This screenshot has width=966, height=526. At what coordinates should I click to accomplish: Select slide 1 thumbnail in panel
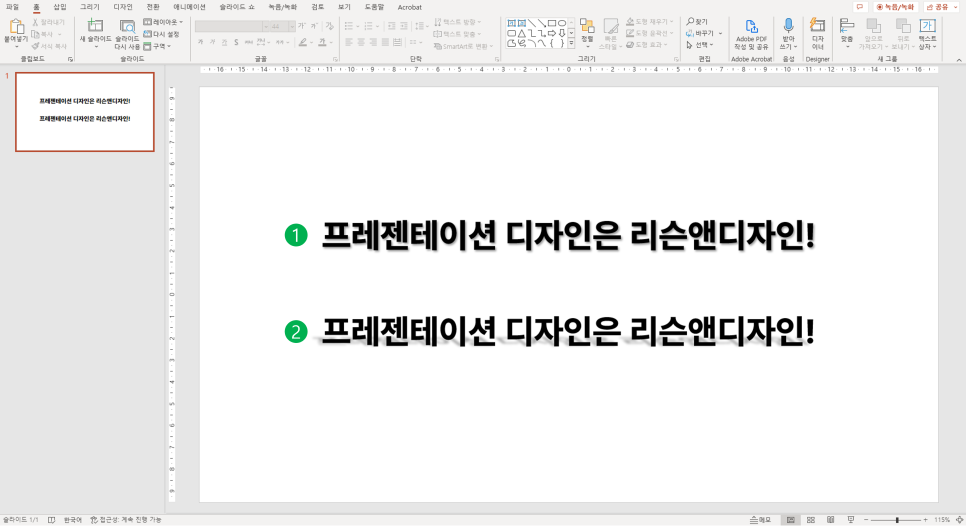tap(85, 111)
